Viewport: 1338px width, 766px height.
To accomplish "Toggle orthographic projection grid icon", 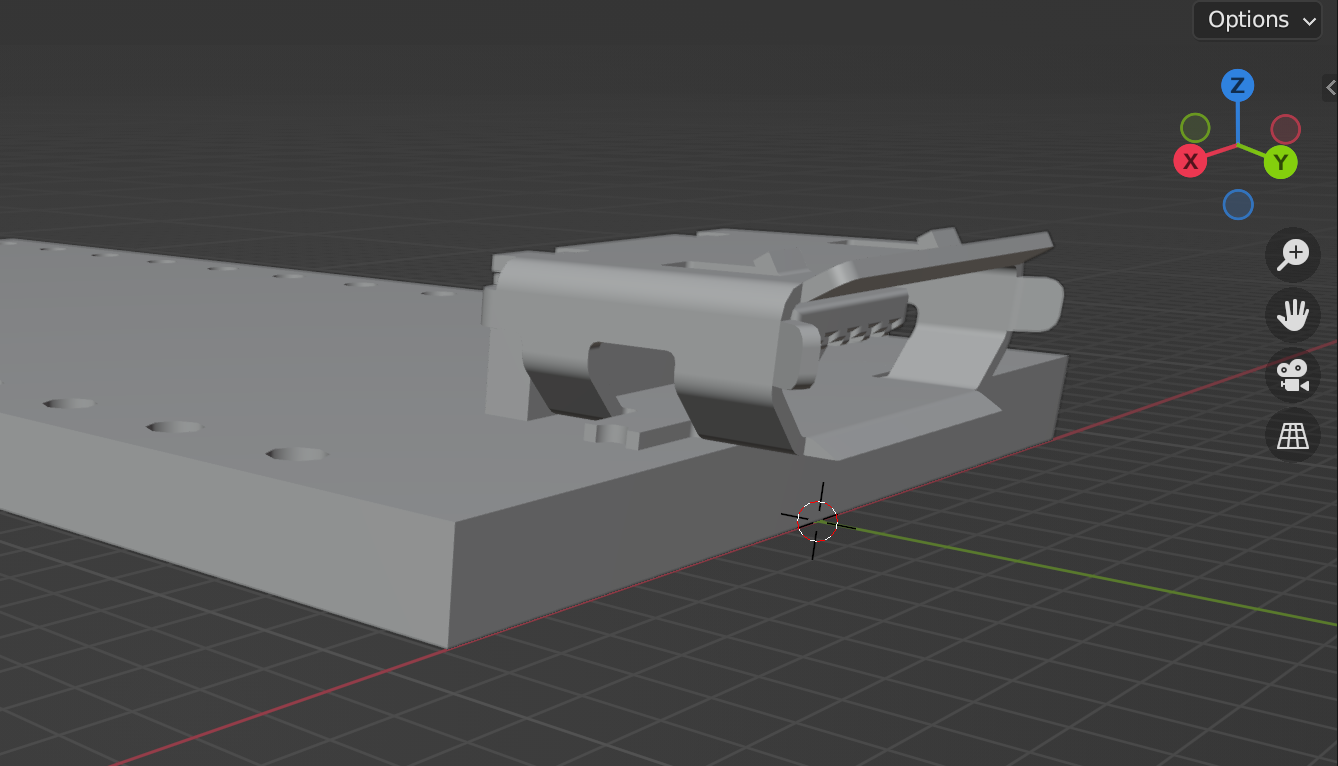I will (1292, 434).
